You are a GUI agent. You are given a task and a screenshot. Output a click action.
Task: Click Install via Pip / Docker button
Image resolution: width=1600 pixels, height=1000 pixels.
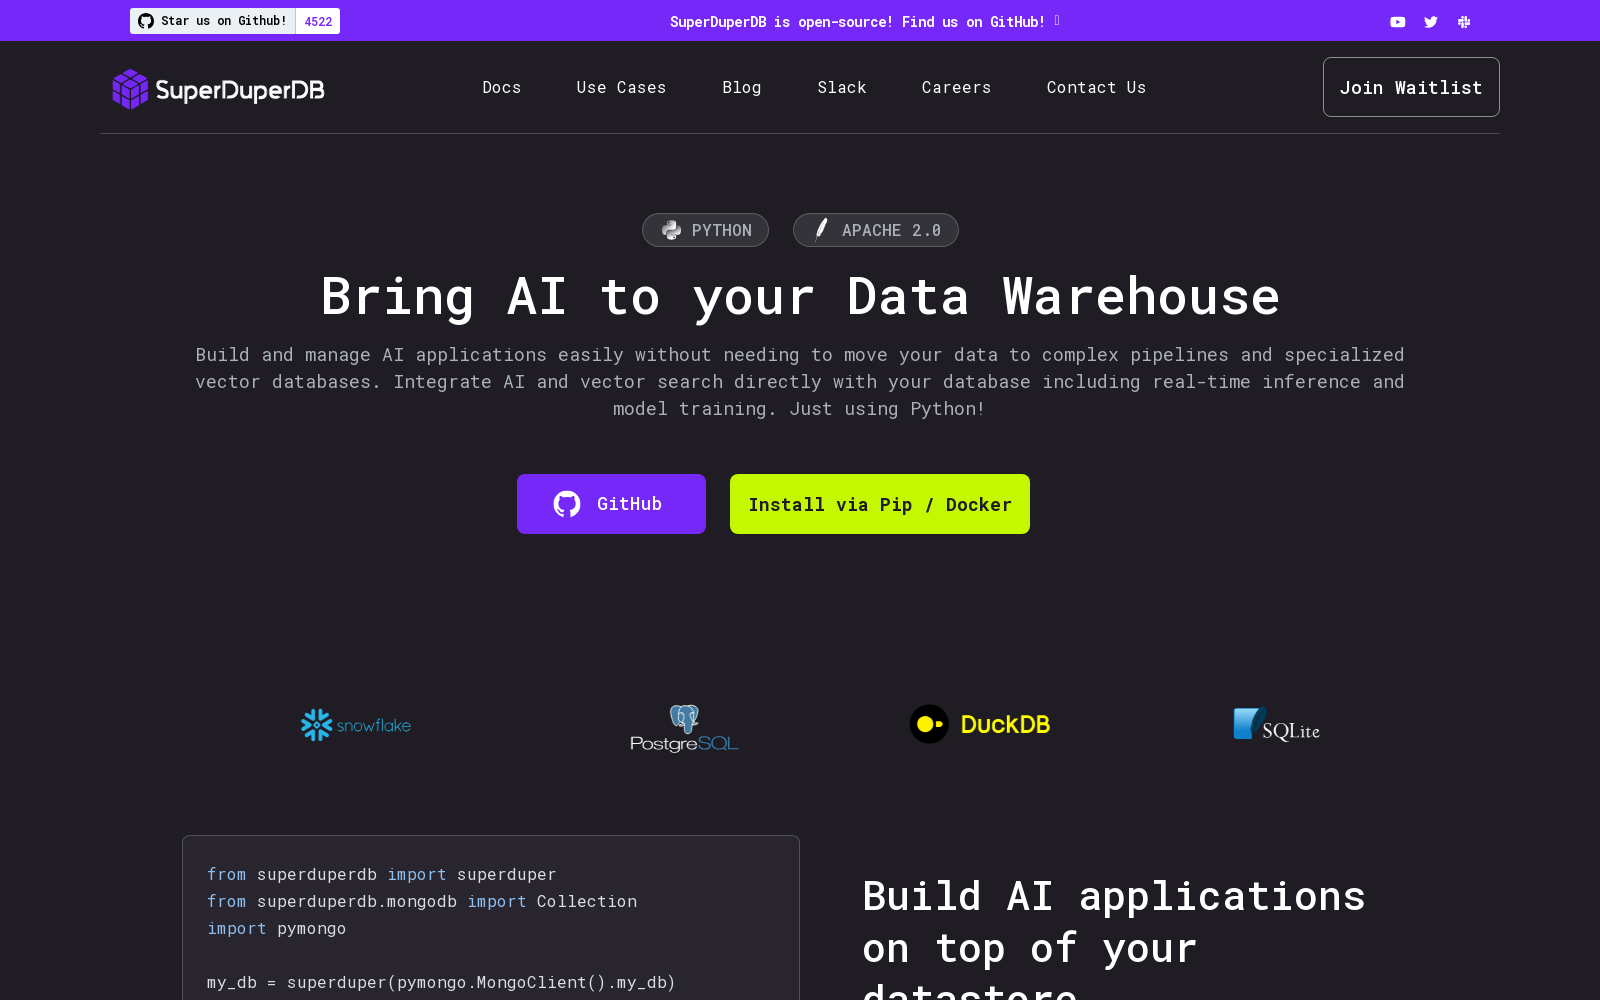(x=880, y=504)
